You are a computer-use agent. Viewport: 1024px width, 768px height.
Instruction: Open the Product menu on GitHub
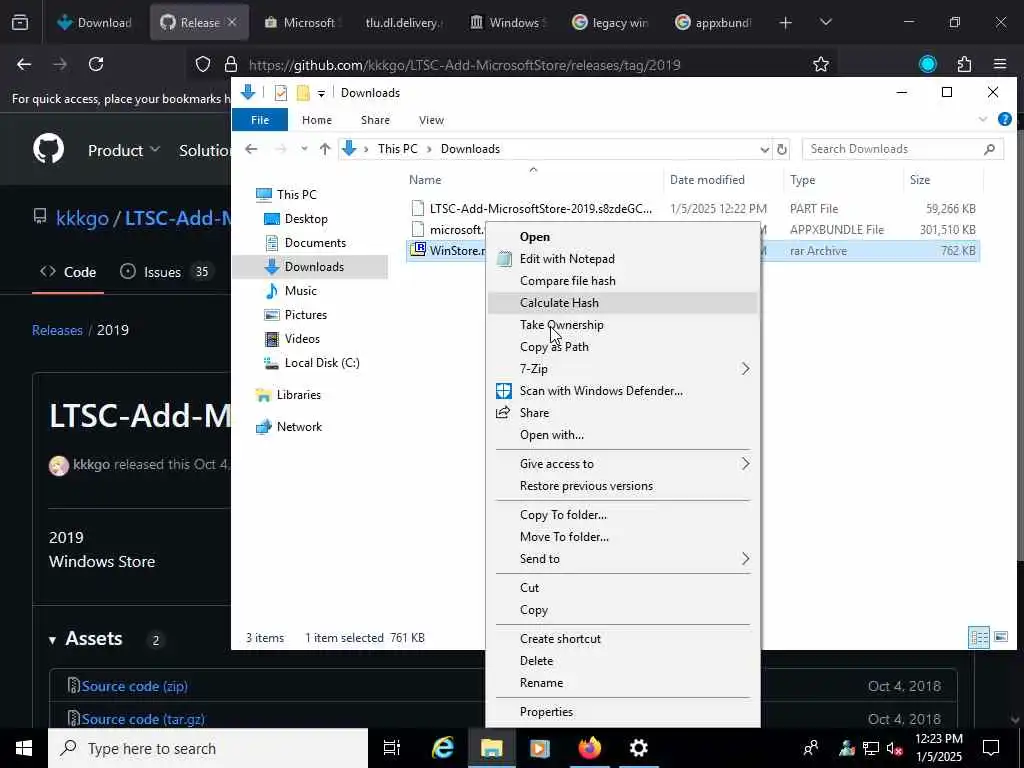point(123,150)
